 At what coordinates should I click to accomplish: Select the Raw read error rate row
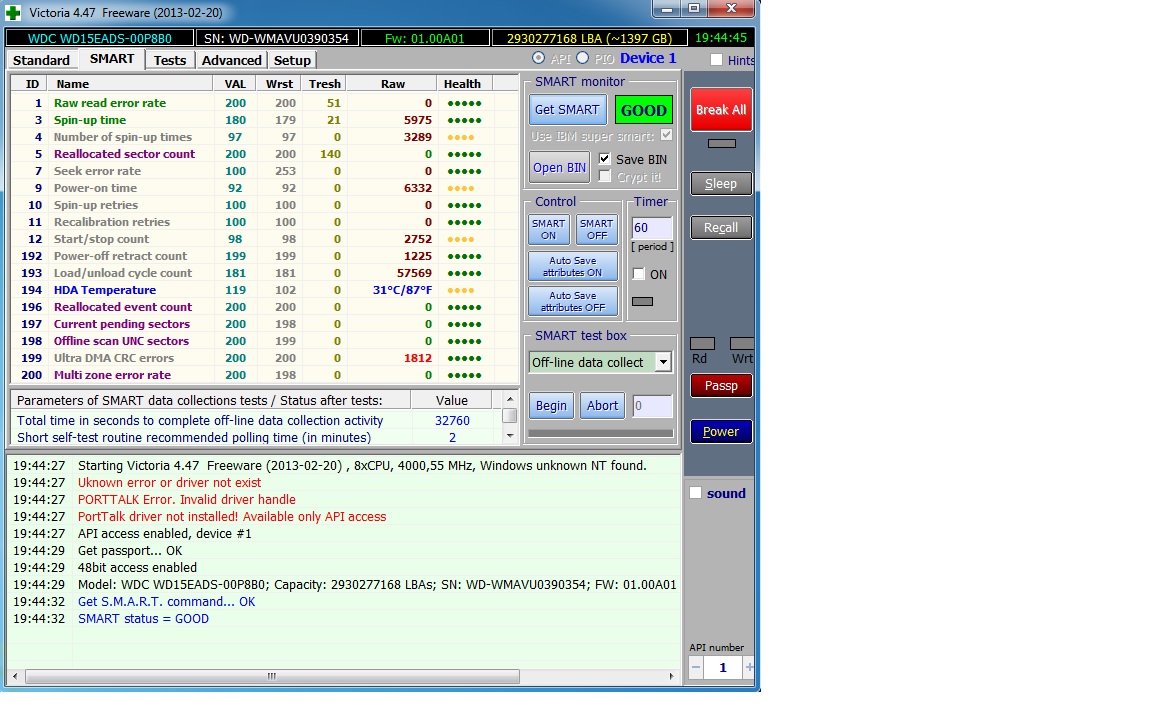[x=264, y=103]
